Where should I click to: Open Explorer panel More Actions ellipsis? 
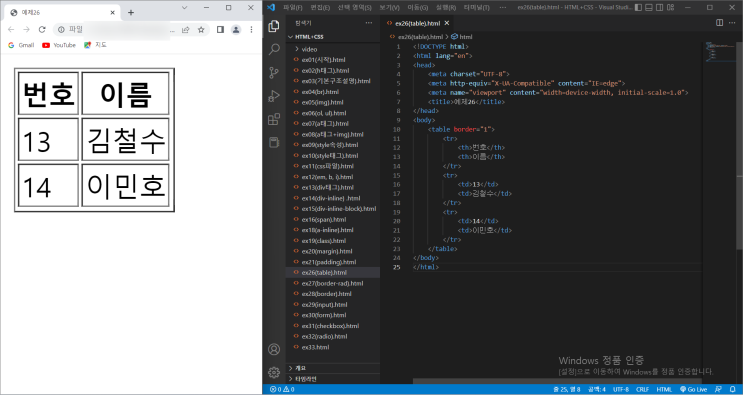tap(369, 23)
